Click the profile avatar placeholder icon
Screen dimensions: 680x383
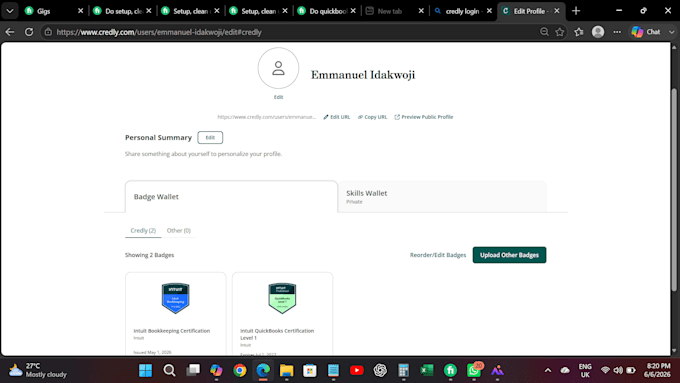(x=278, y=68)
